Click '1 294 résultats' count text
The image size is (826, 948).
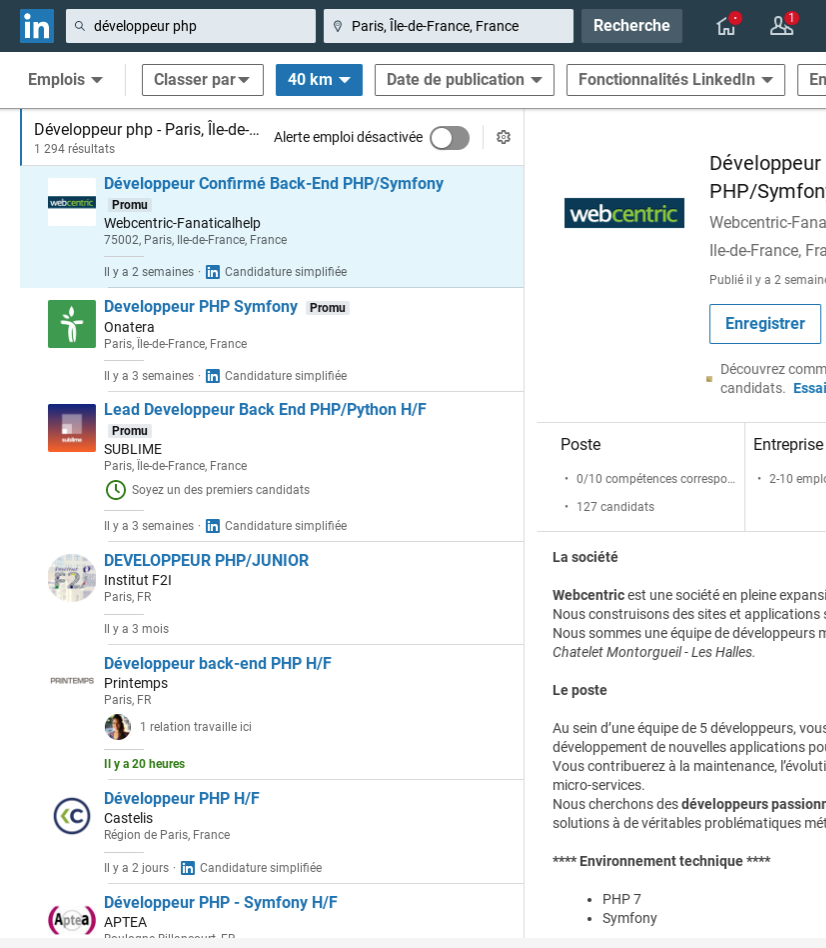(74, 149)
